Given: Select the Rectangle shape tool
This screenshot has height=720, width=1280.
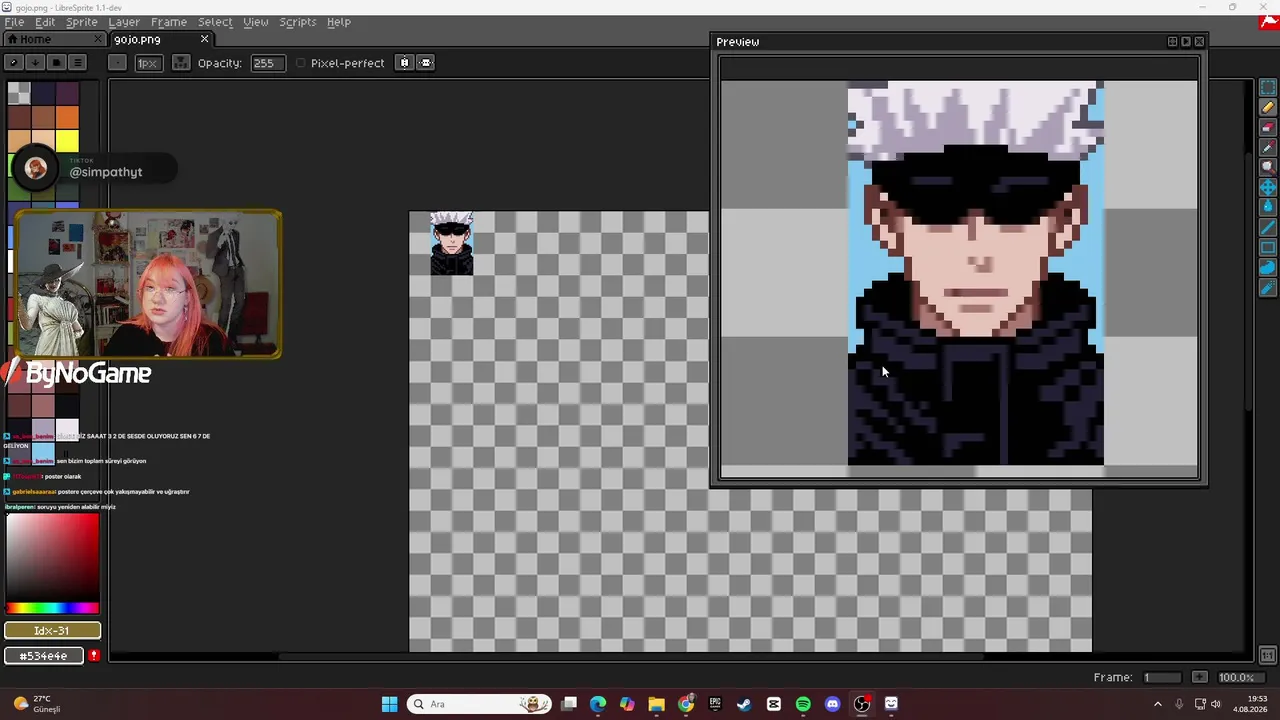Looking at the screenshot, I should click(1268, 248).
